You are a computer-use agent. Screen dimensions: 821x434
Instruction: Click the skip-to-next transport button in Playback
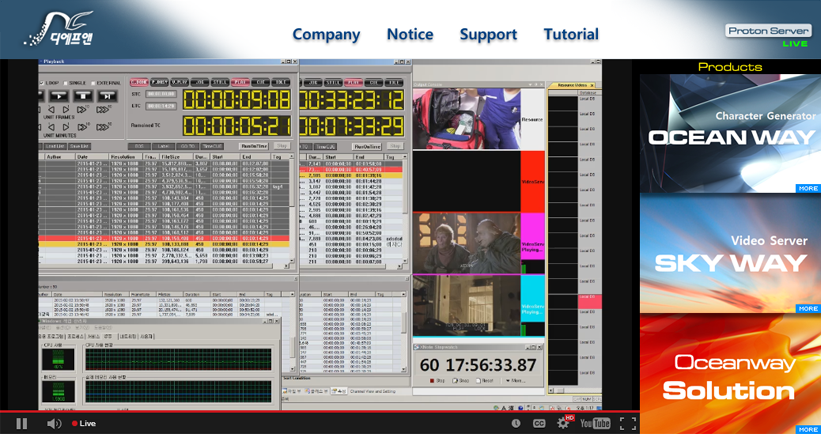pos(107,96)
